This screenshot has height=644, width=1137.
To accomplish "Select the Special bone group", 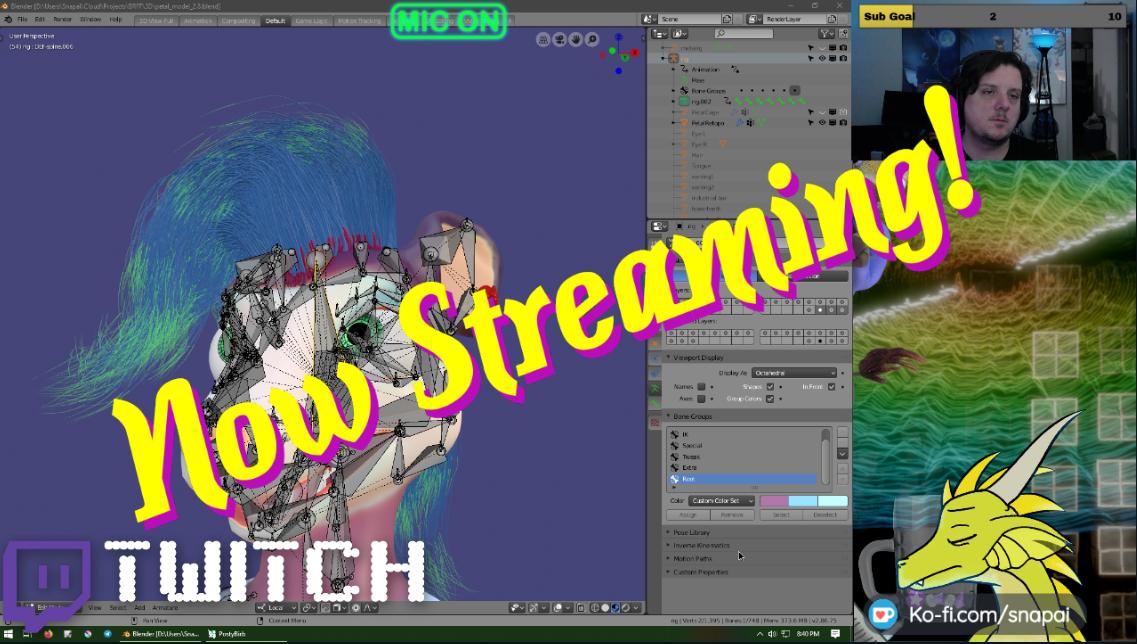I will tap(744, 445).
